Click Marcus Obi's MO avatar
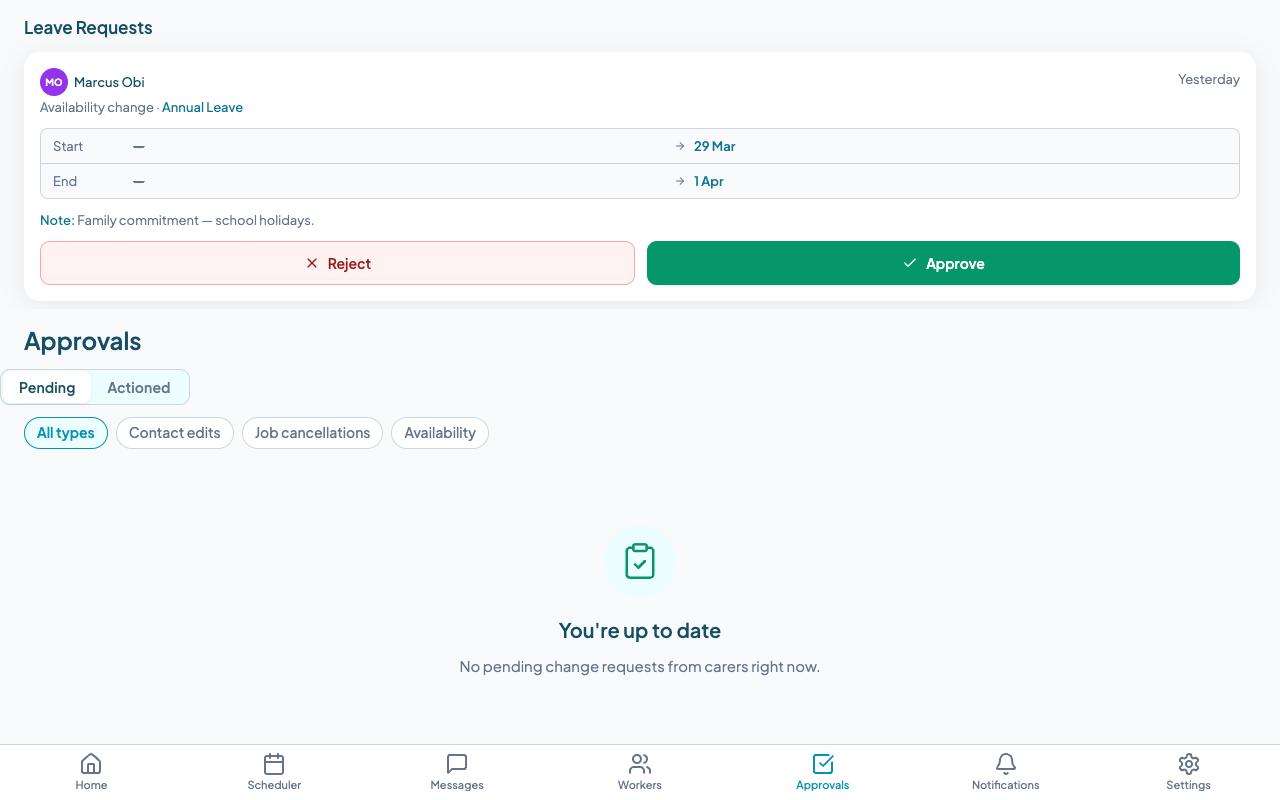This screenshot has height=800, width=1280. (53, 81)
